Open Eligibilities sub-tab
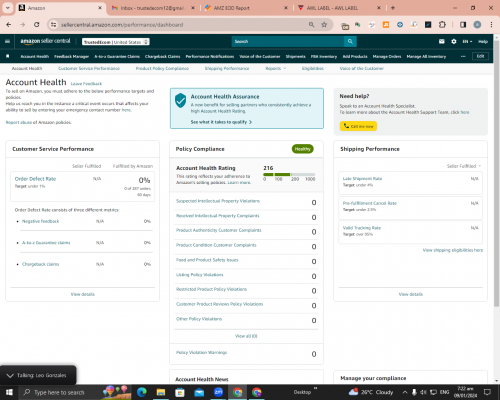 [x=313, y=68]
